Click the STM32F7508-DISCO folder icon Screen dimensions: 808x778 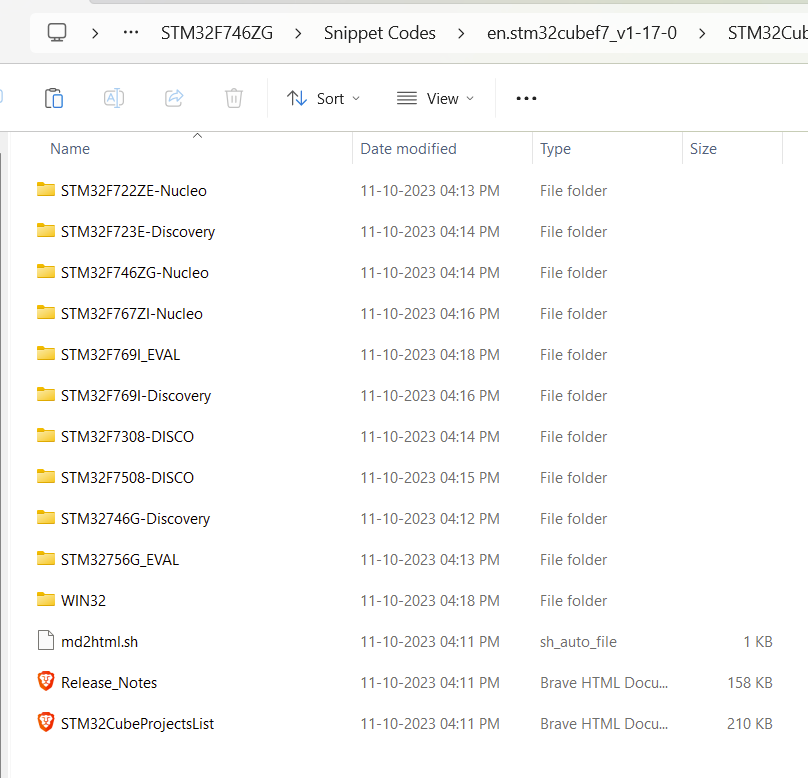tap(46, 477)
